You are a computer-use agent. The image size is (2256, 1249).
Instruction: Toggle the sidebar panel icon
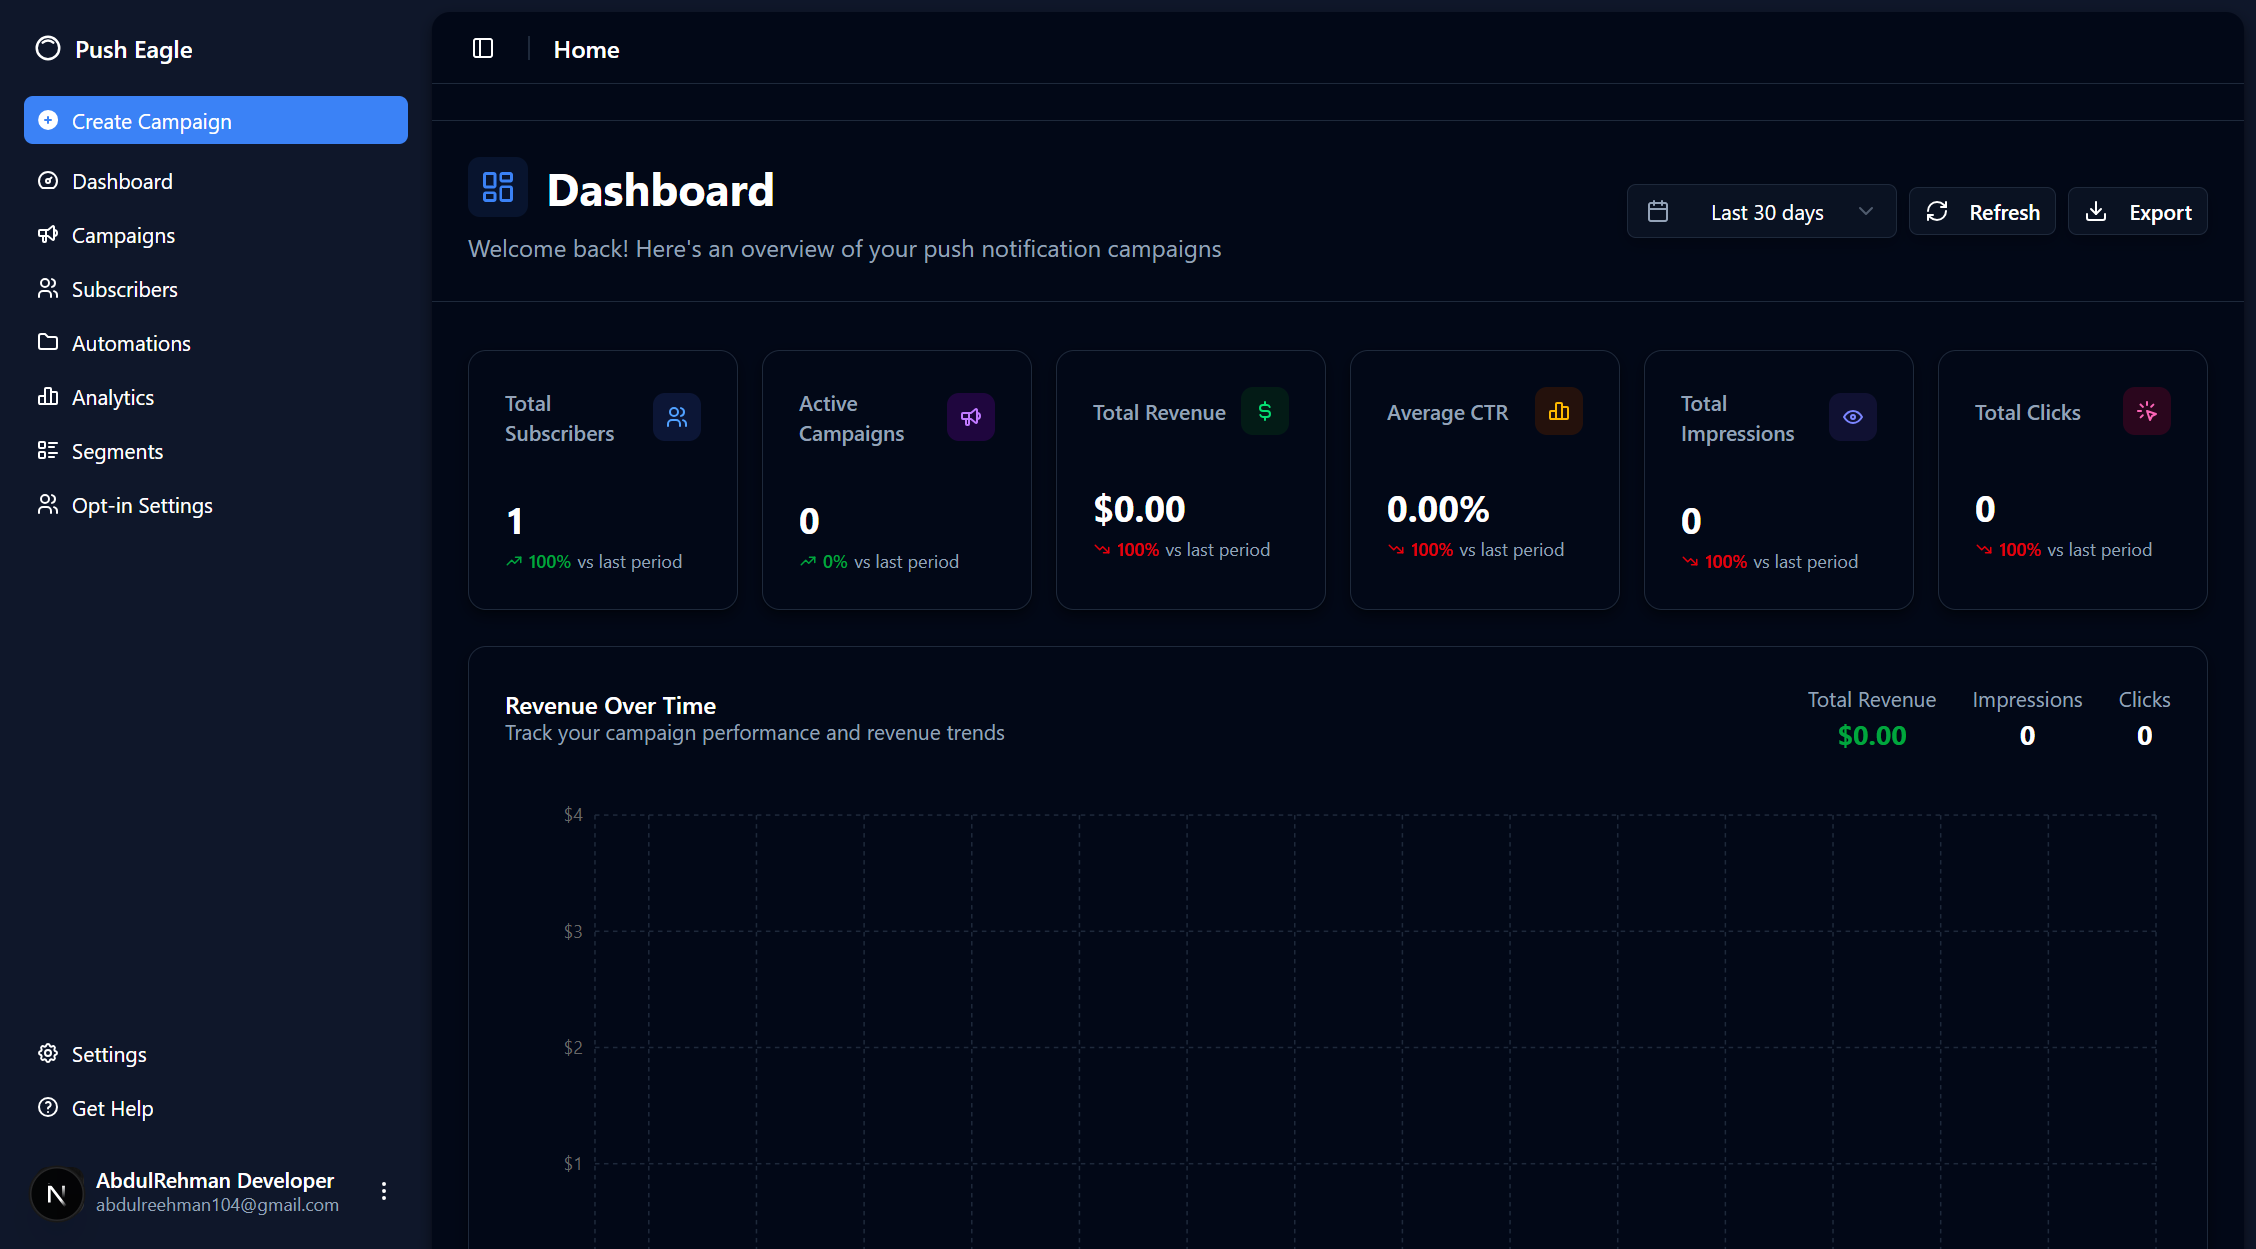coord(483,48)
